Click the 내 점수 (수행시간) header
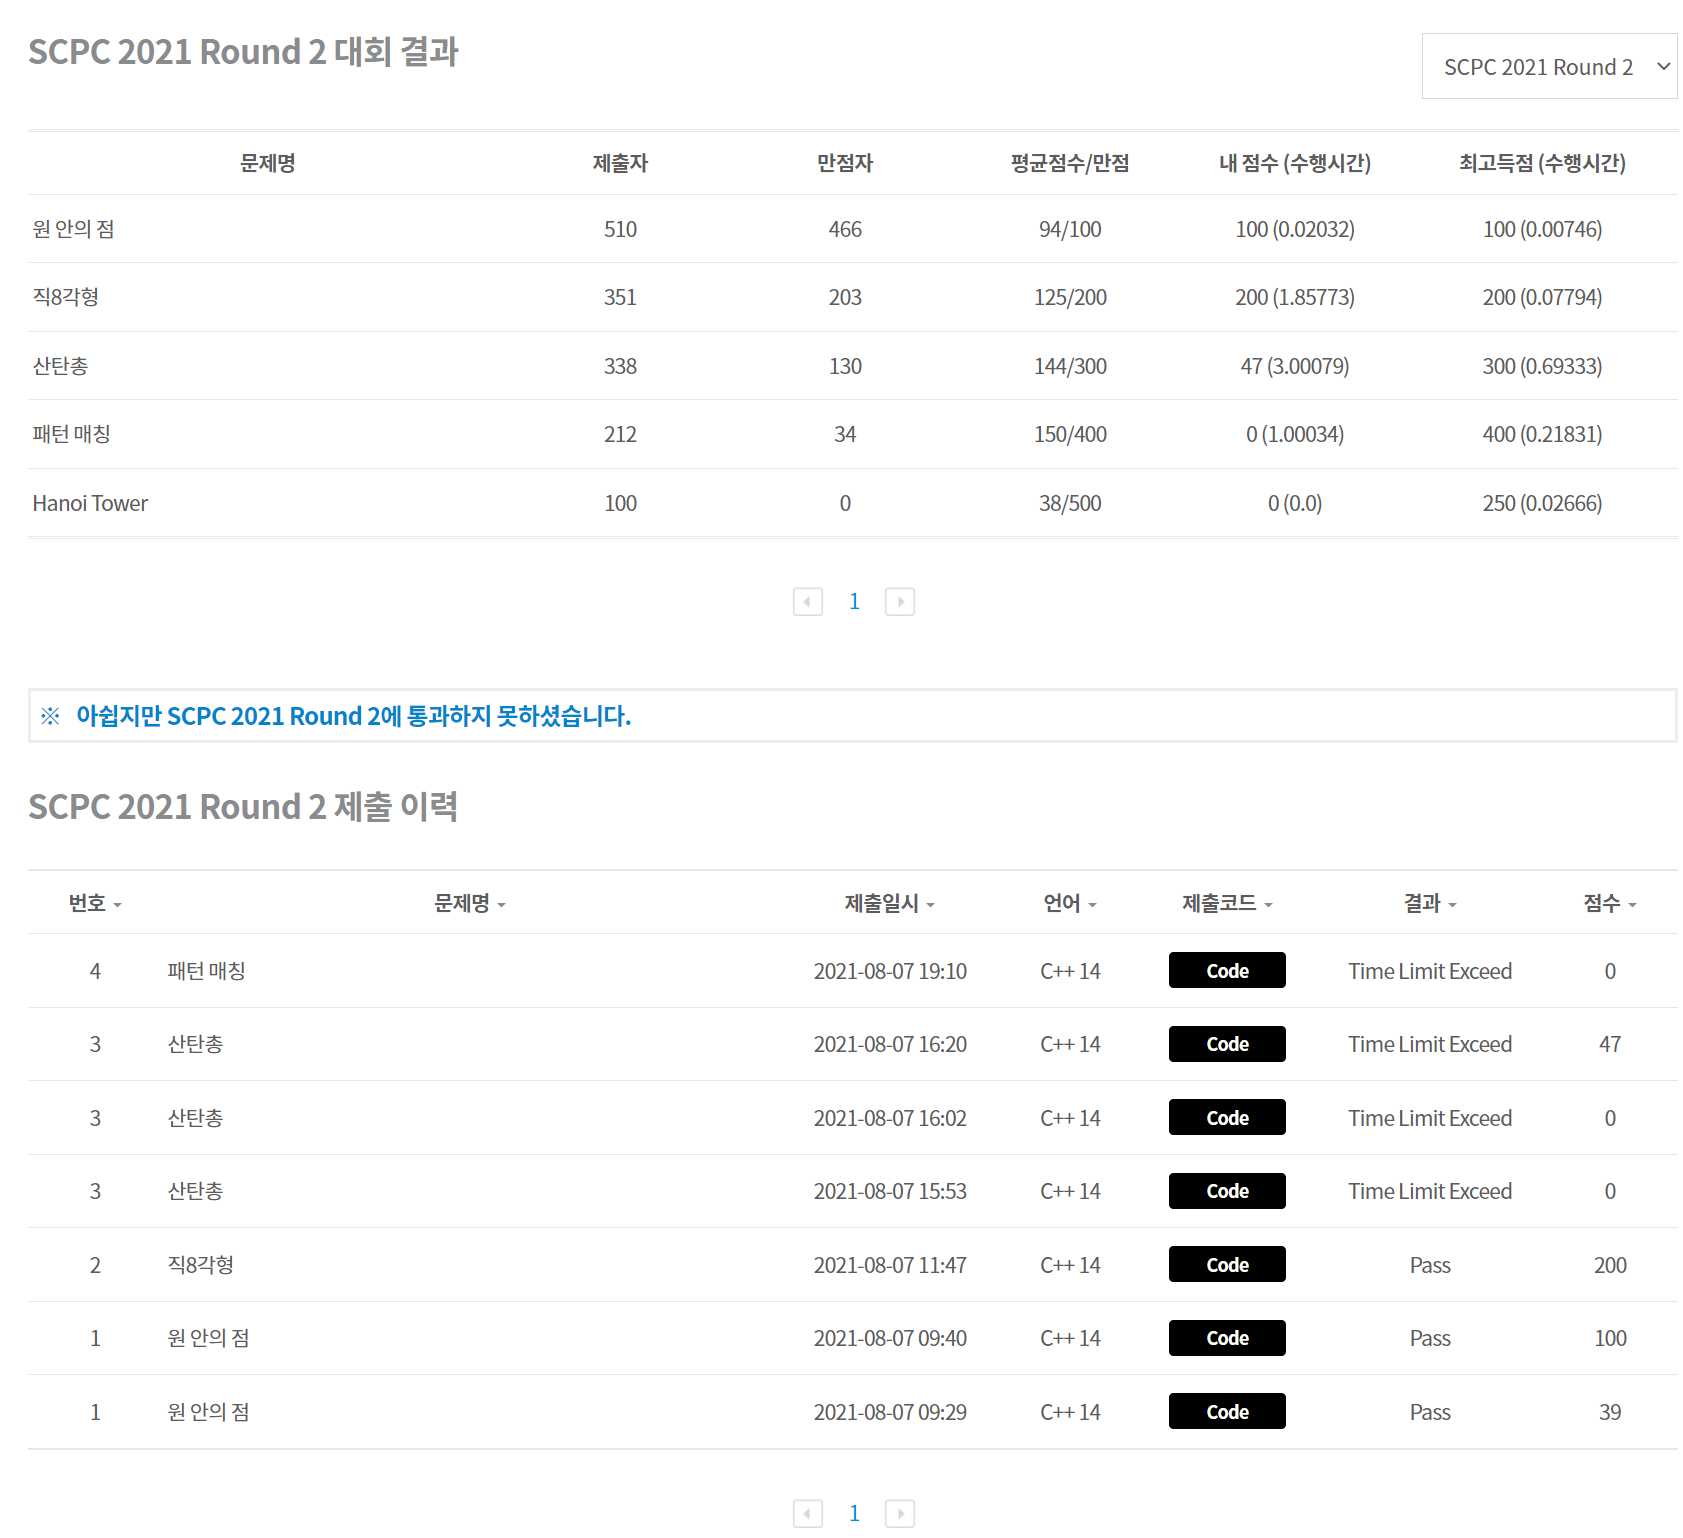 click(1295, 163)
